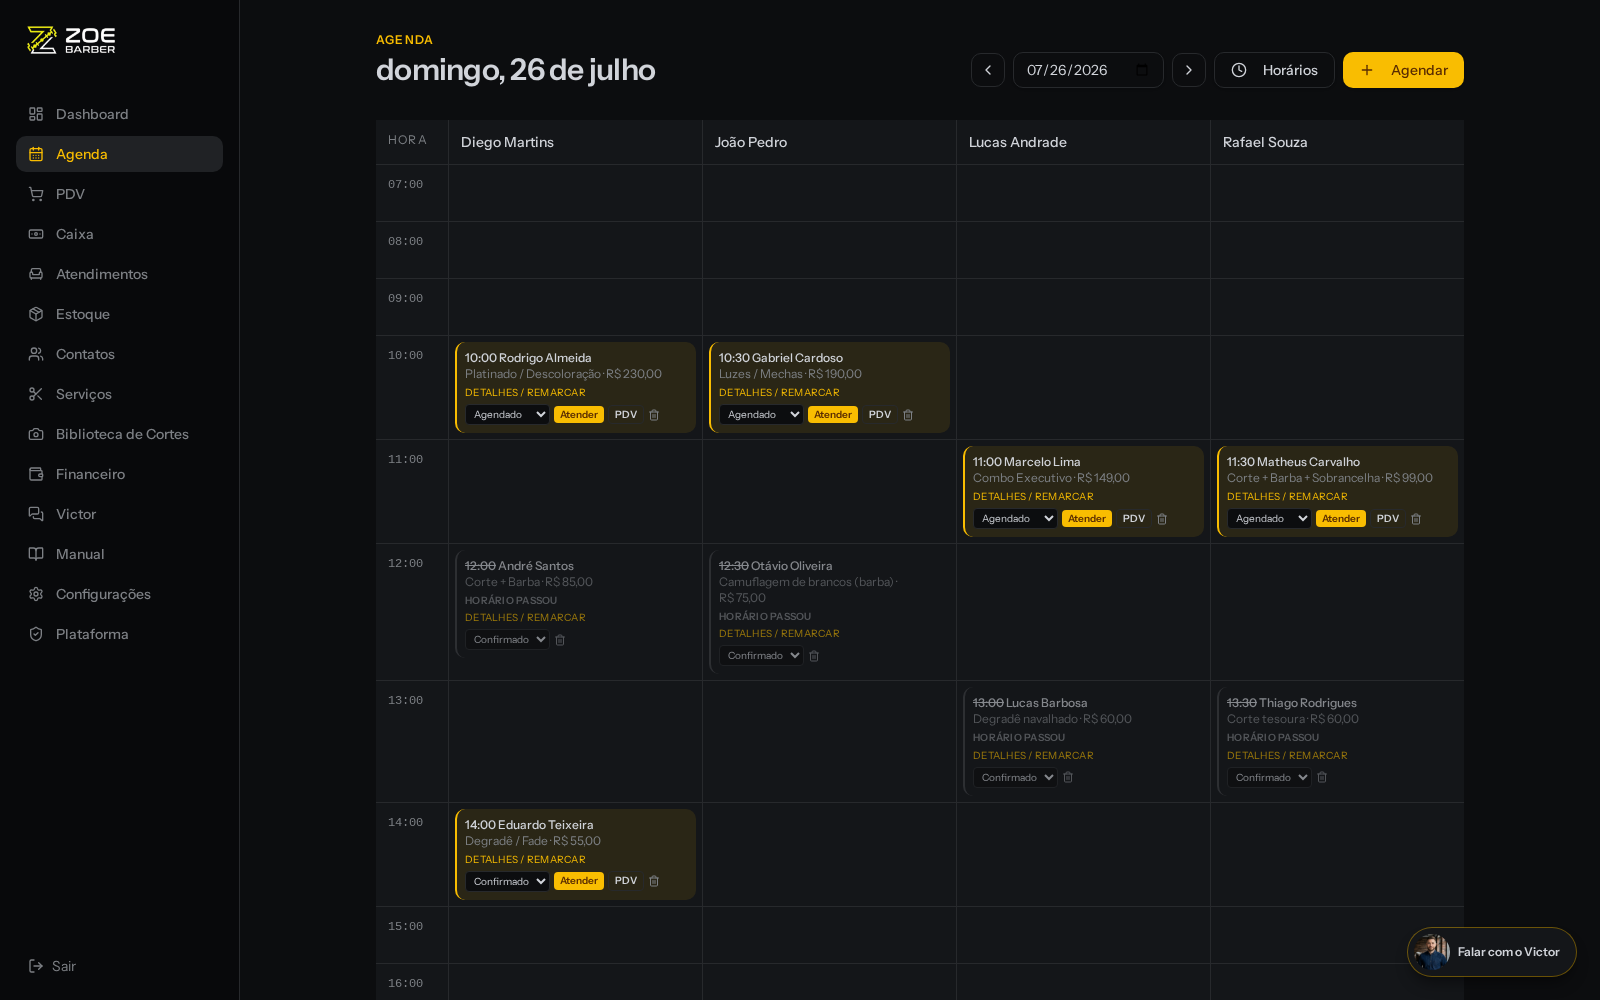Open the Estoque inventory page
This screenshot has width=1600, height=1000.
pyautogui.click(x=119, y=314)
